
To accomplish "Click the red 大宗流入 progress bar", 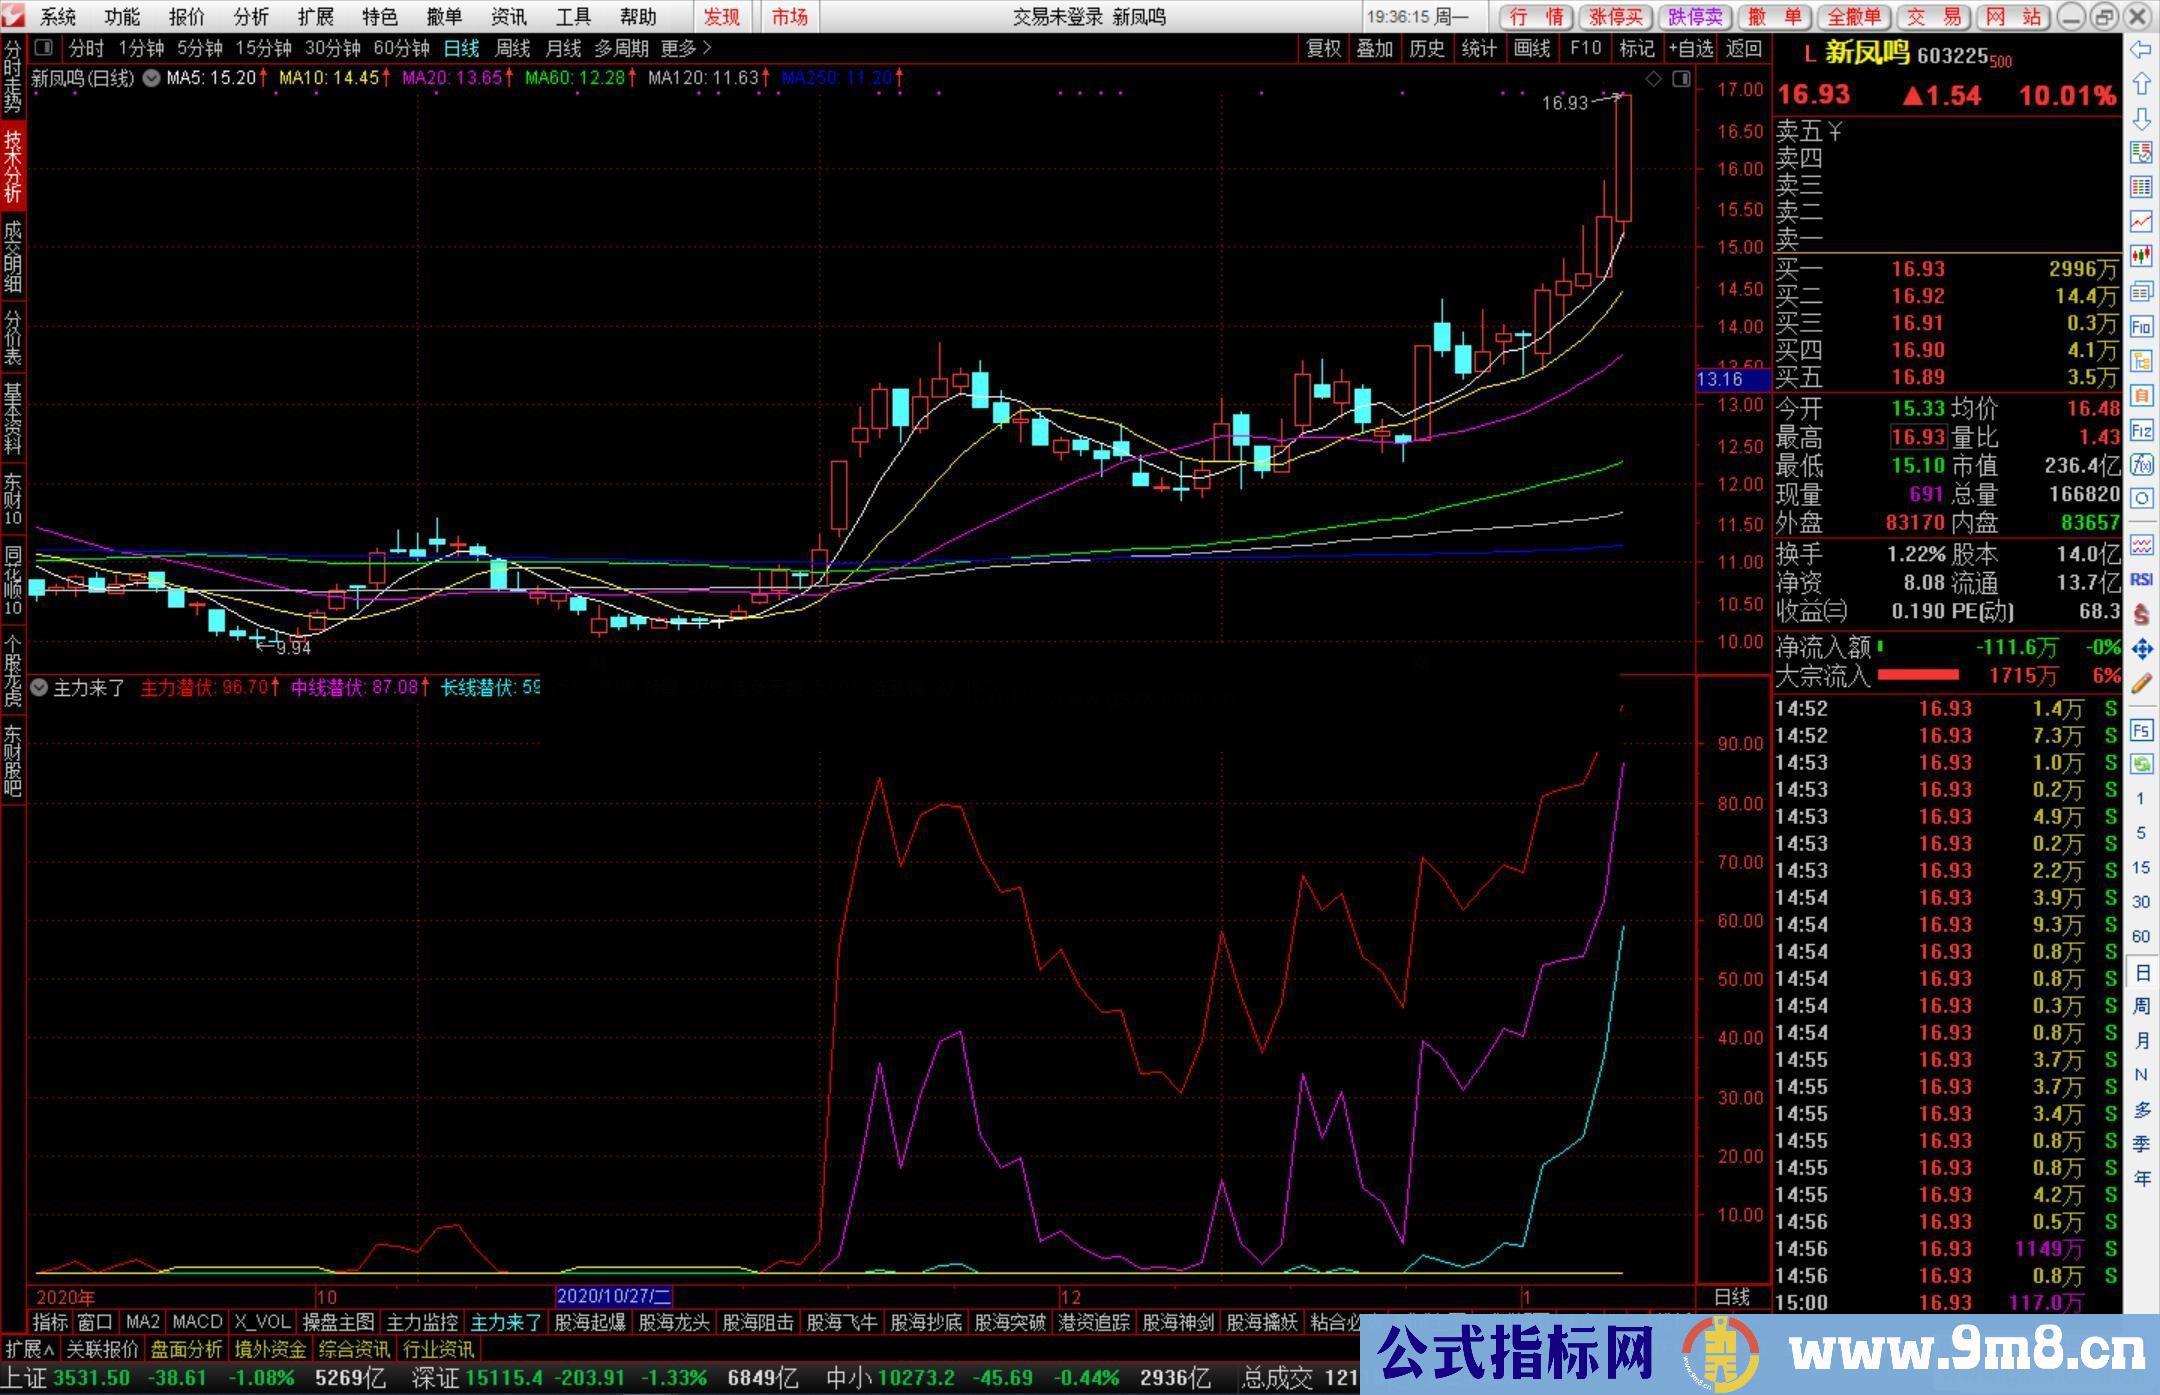I will pyautogui.click(x=1917, y=676).
